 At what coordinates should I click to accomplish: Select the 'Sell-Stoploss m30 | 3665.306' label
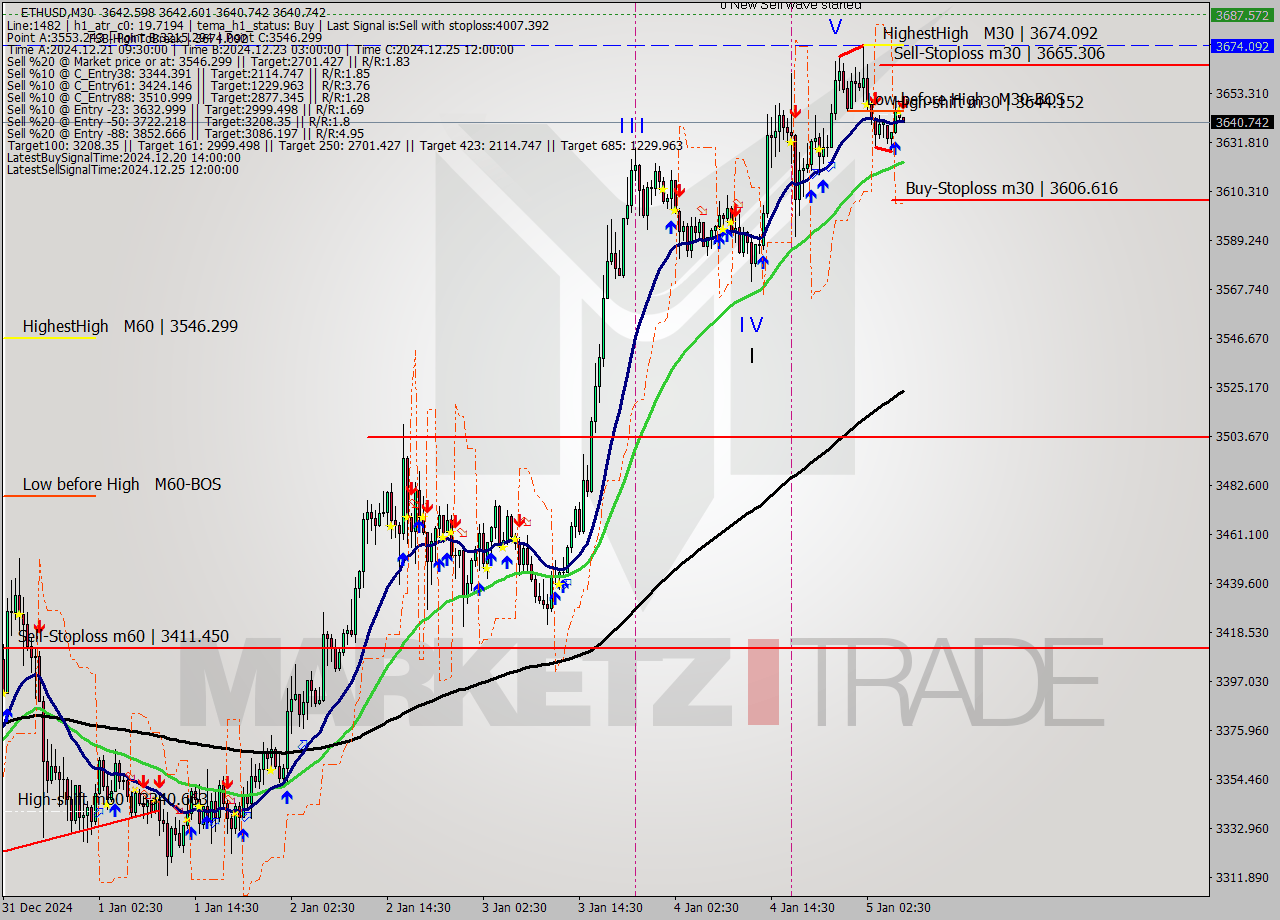click(x=999, y=54)
